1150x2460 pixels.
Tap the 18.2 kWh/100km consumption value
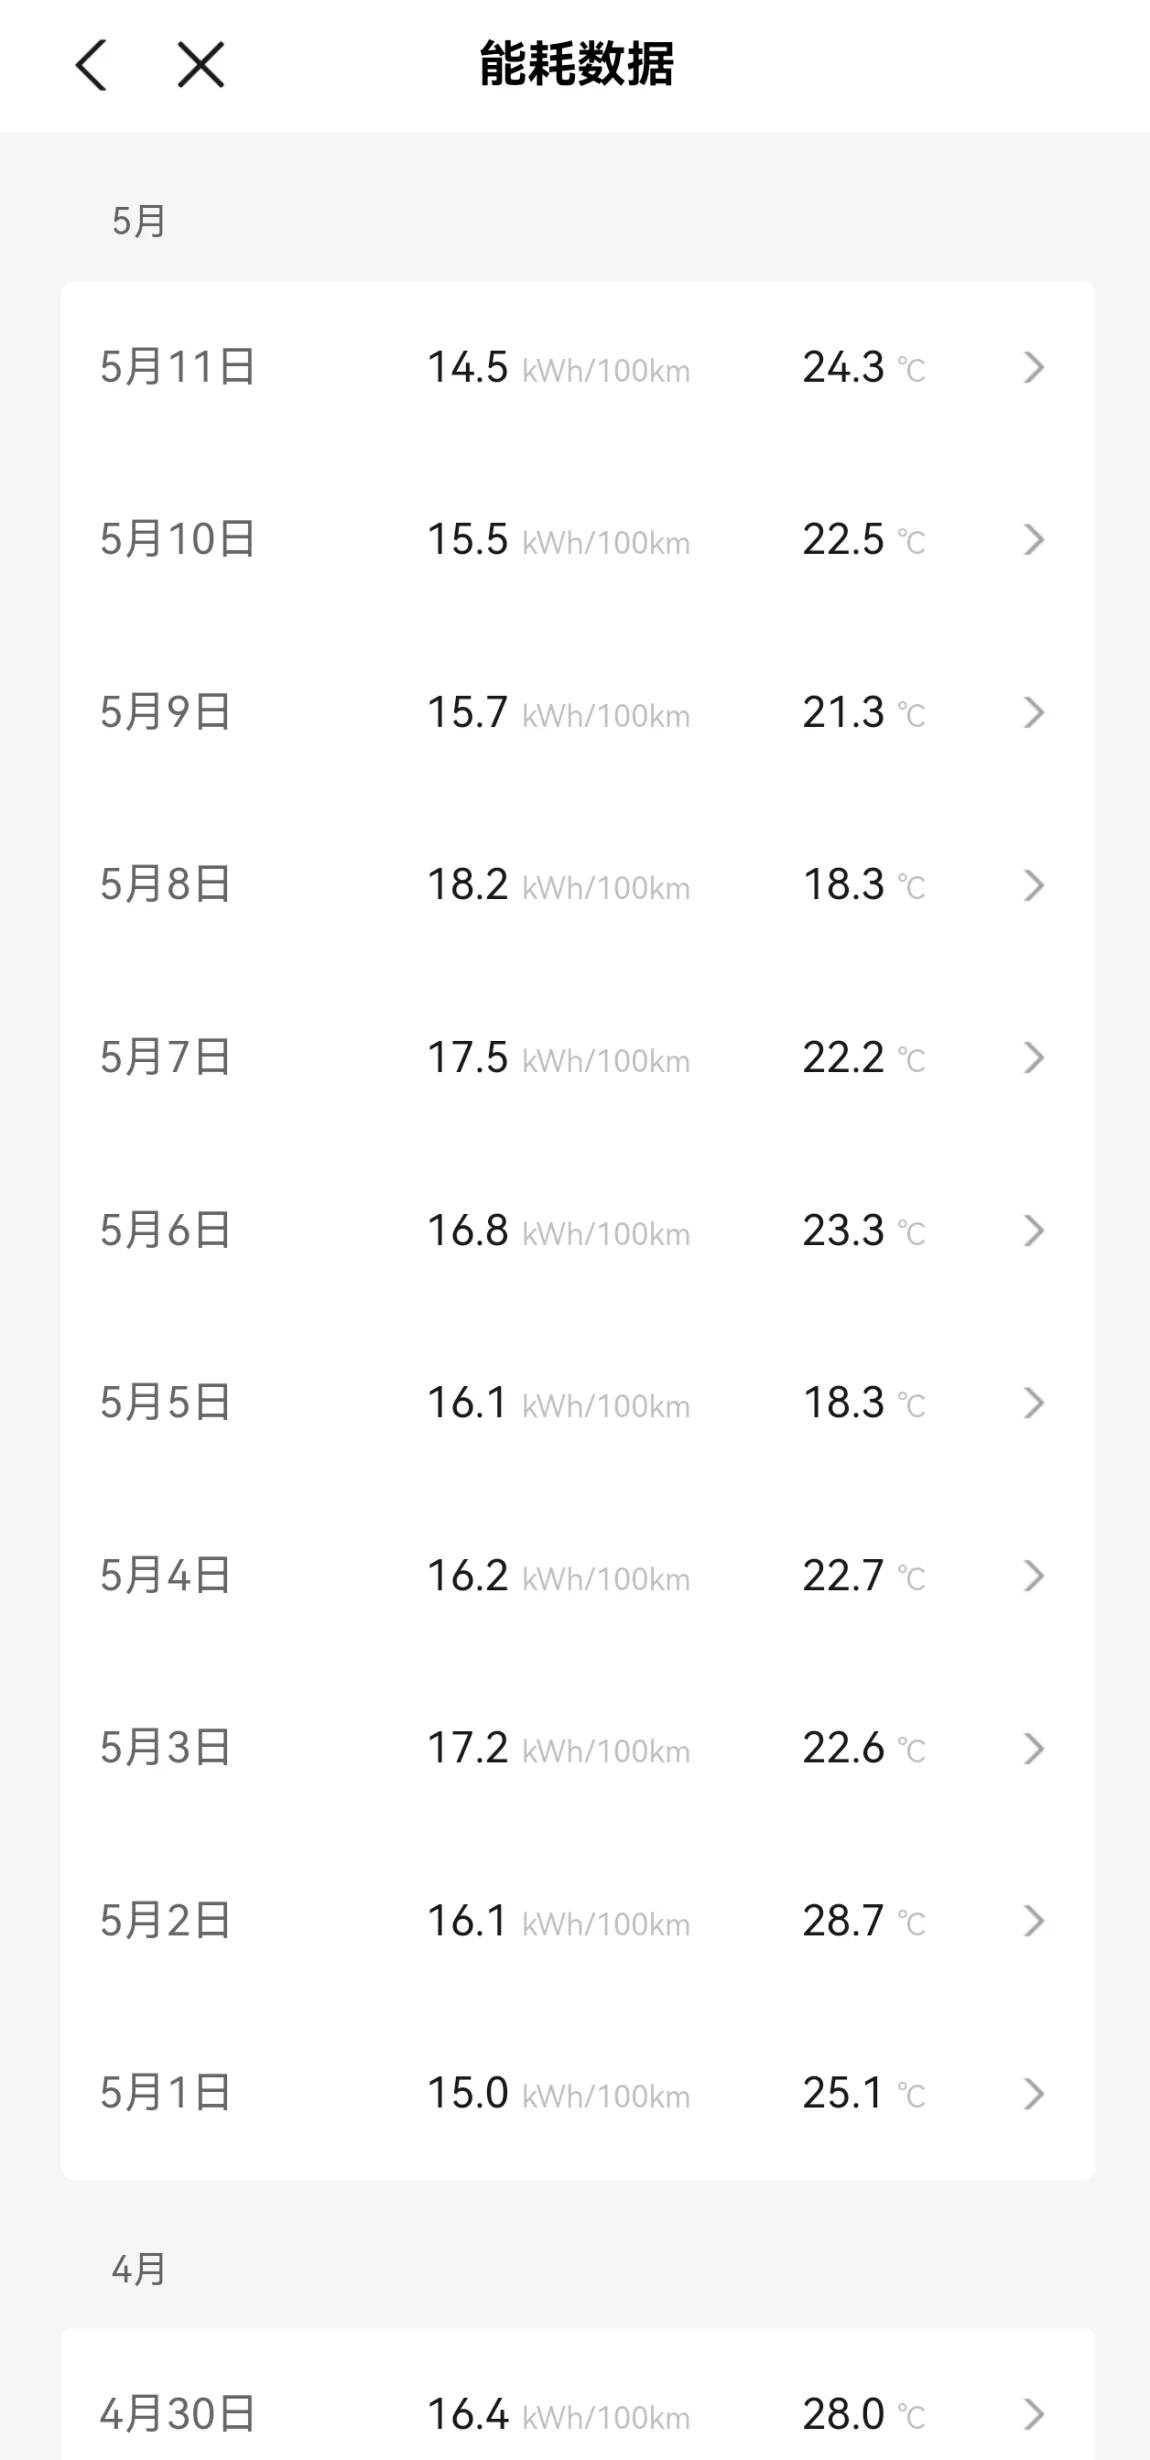559,885
